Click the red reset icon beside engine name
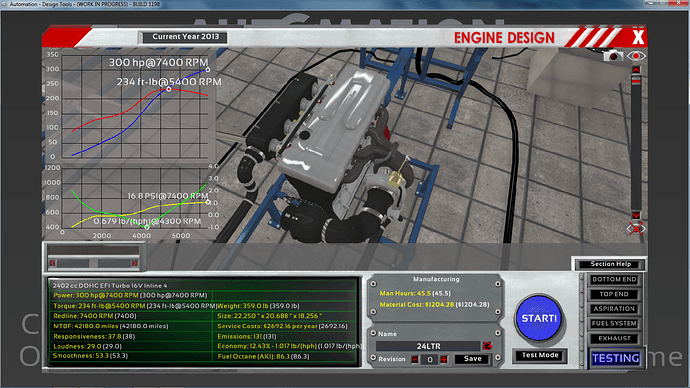The image size is (690, 388). pyautogui.click(x=487, y=346)
